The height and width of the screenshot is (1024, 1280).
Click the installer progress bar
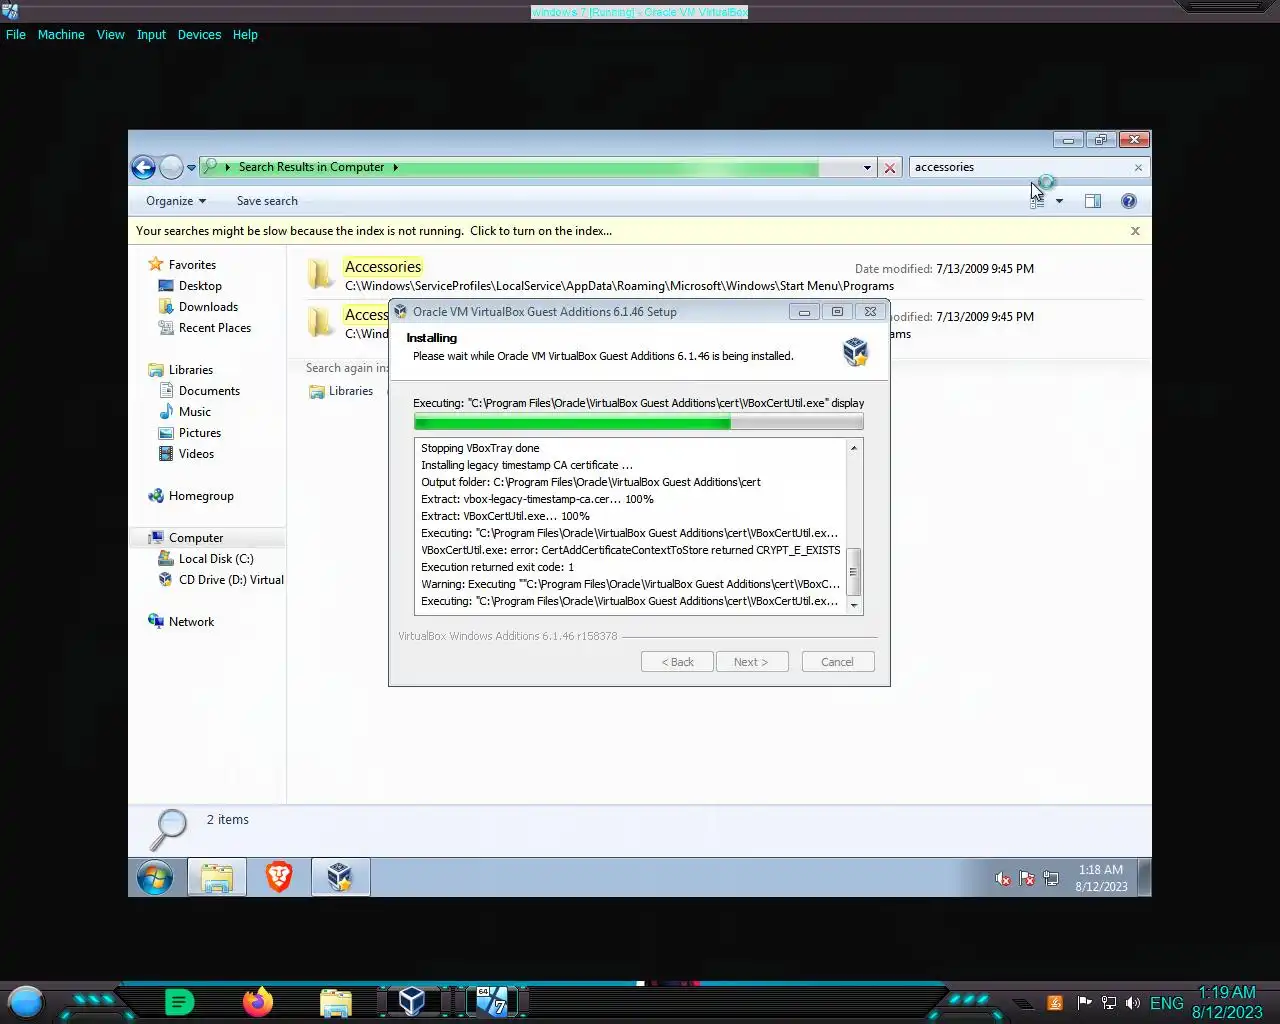pyautogui.click(x=638, y=423)
